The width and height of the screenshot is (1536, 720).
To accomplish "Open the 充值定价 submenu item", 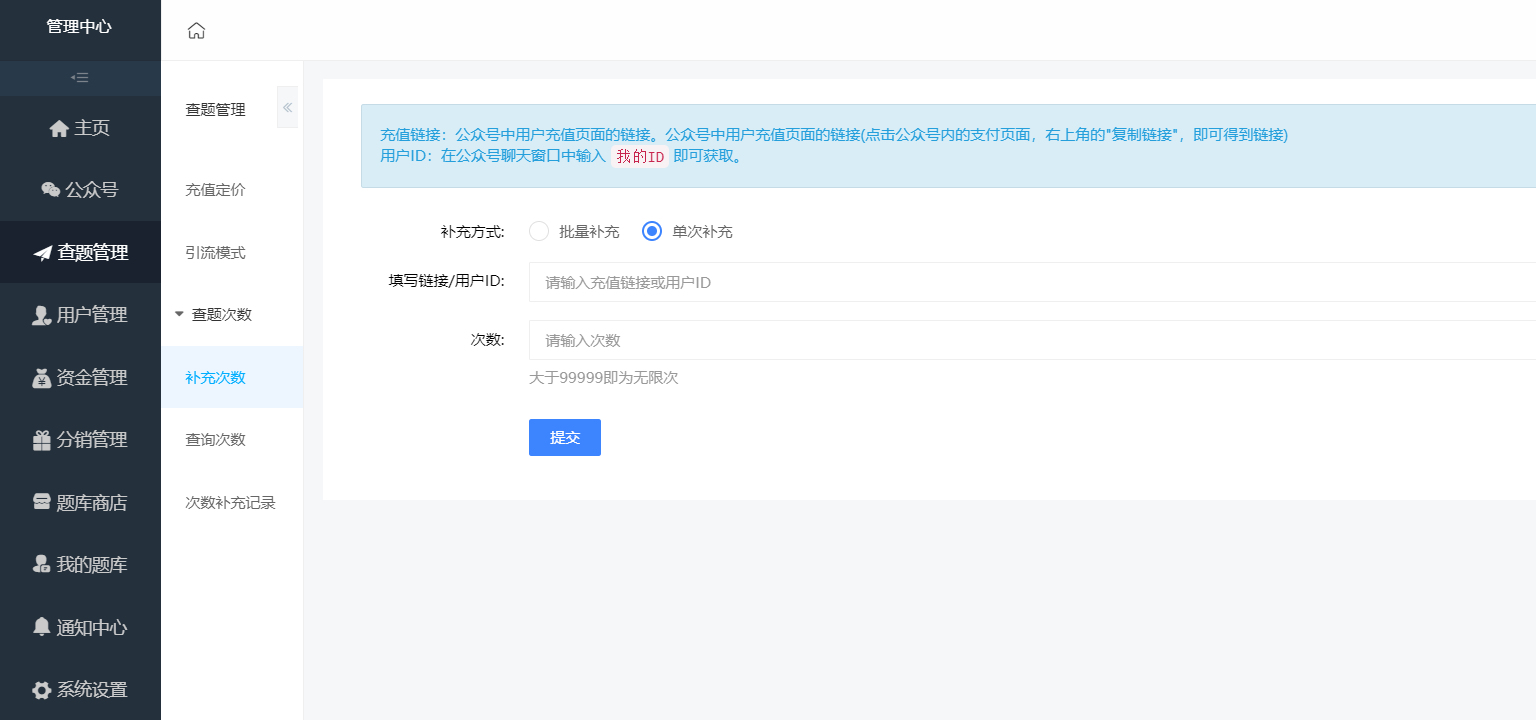I will tap(232, 190).
